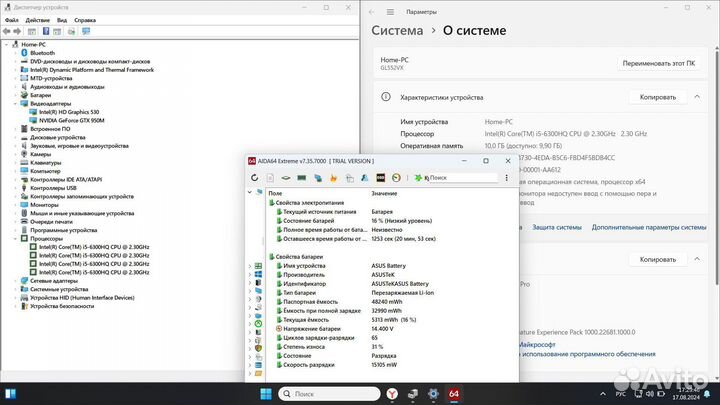Click the Переименовать этот ПК button
Screen dimensions: 720x405
pyautogui.click(x=659, y=63)
